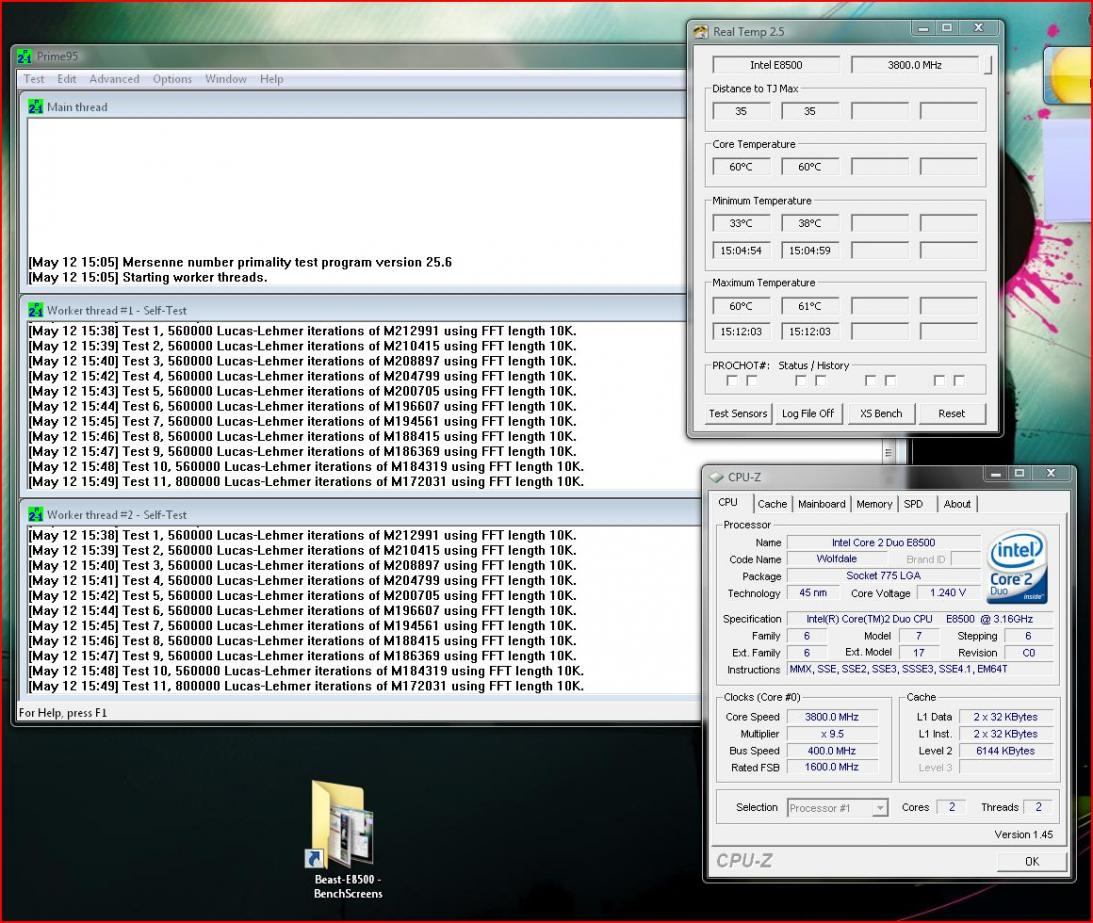Open the Test menu in Prime95
Image resolution: width=1093 pixels, height=923 pixels.
pos(33,79)
